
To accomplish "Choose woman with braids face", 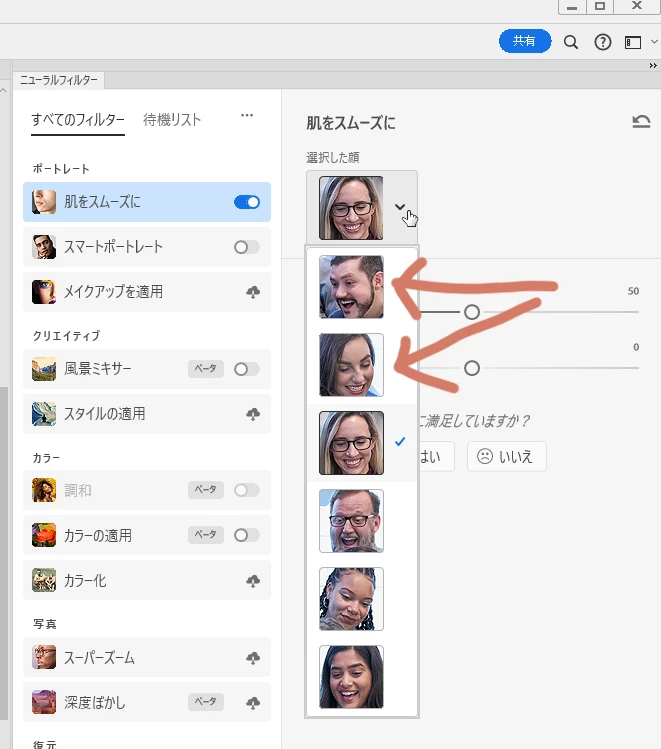I will click(x=351, y=599).
